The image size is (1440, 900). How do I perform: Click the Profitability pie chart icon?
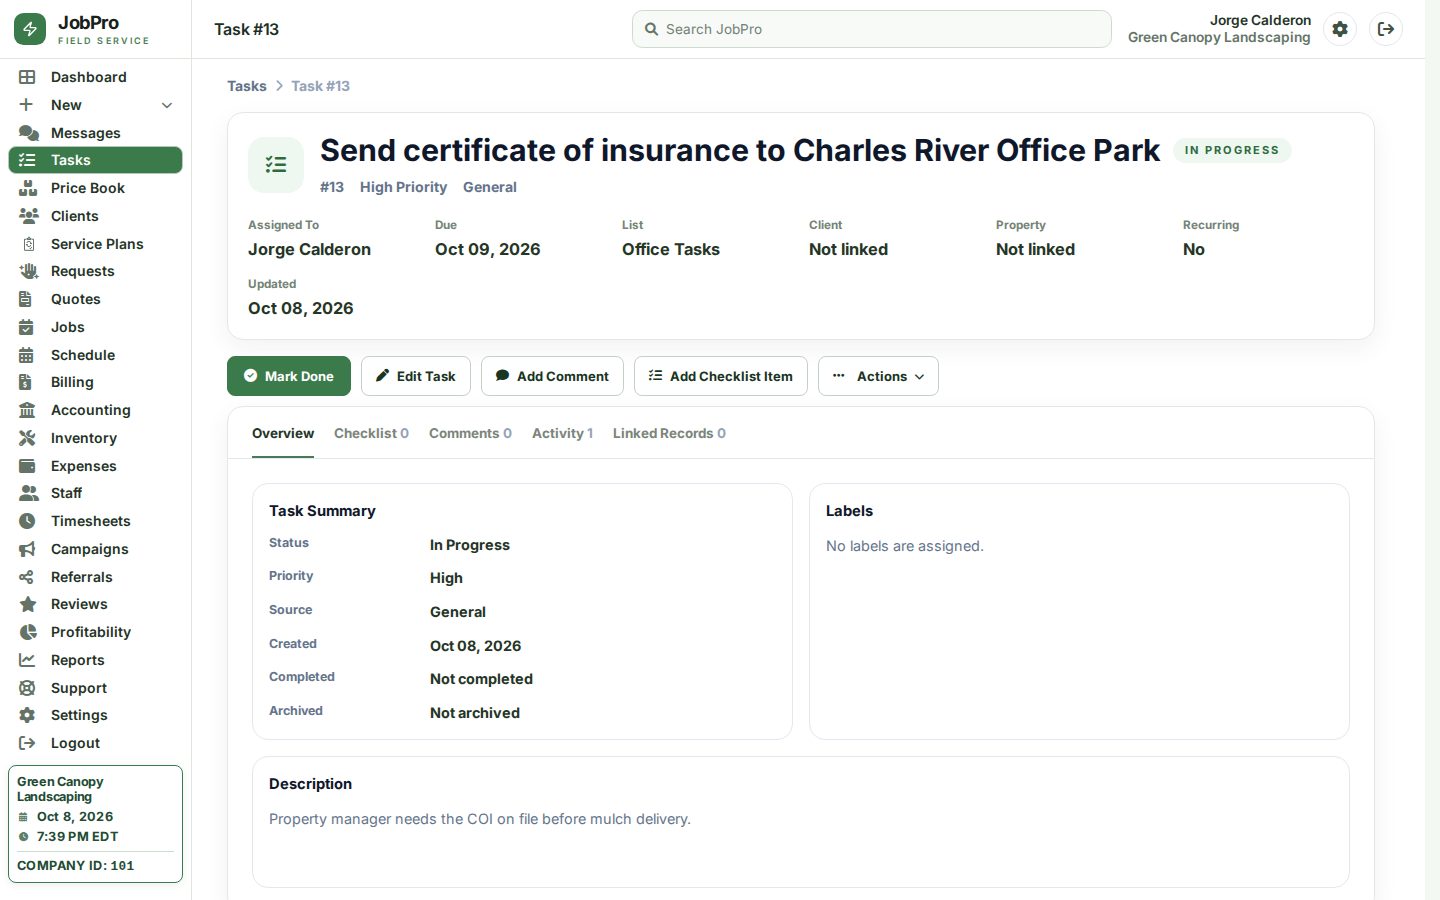click(27, 632)
